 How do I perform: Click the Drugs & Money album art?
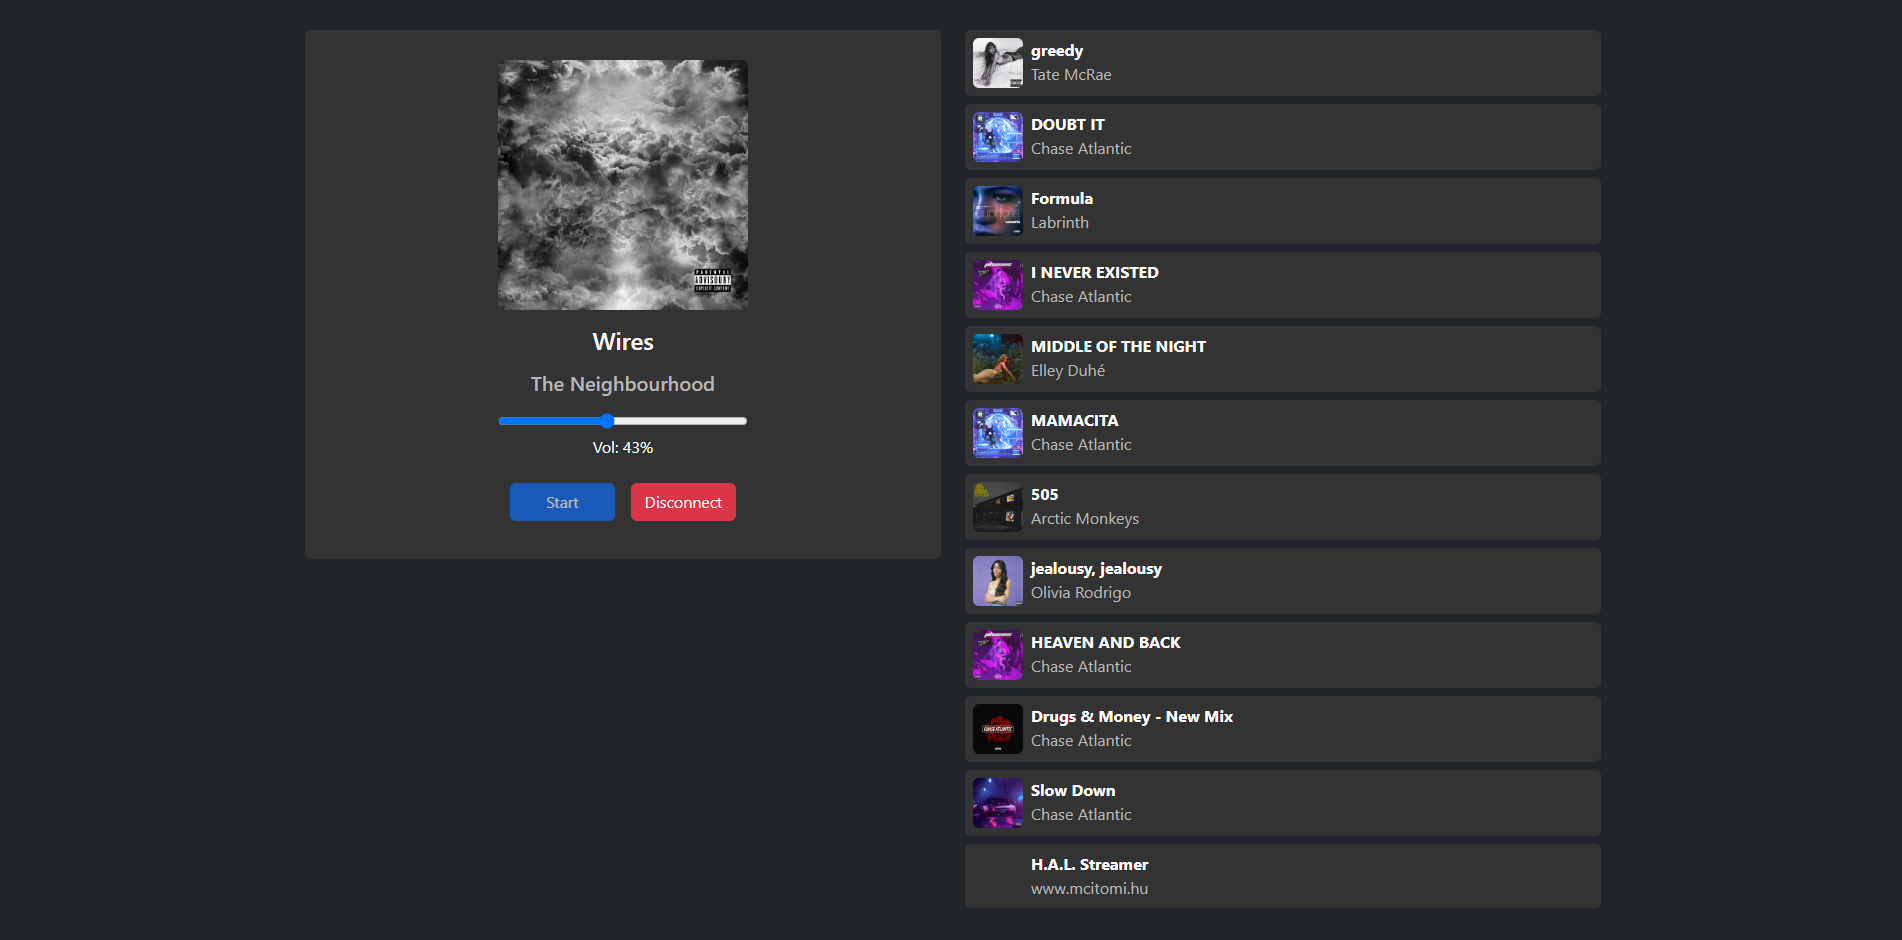coord(997,729)
